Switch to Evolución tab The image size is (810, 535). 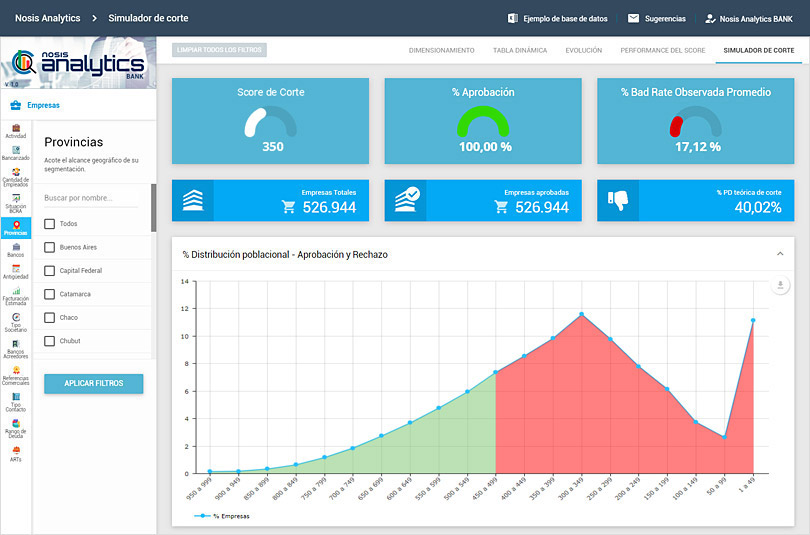584,50
